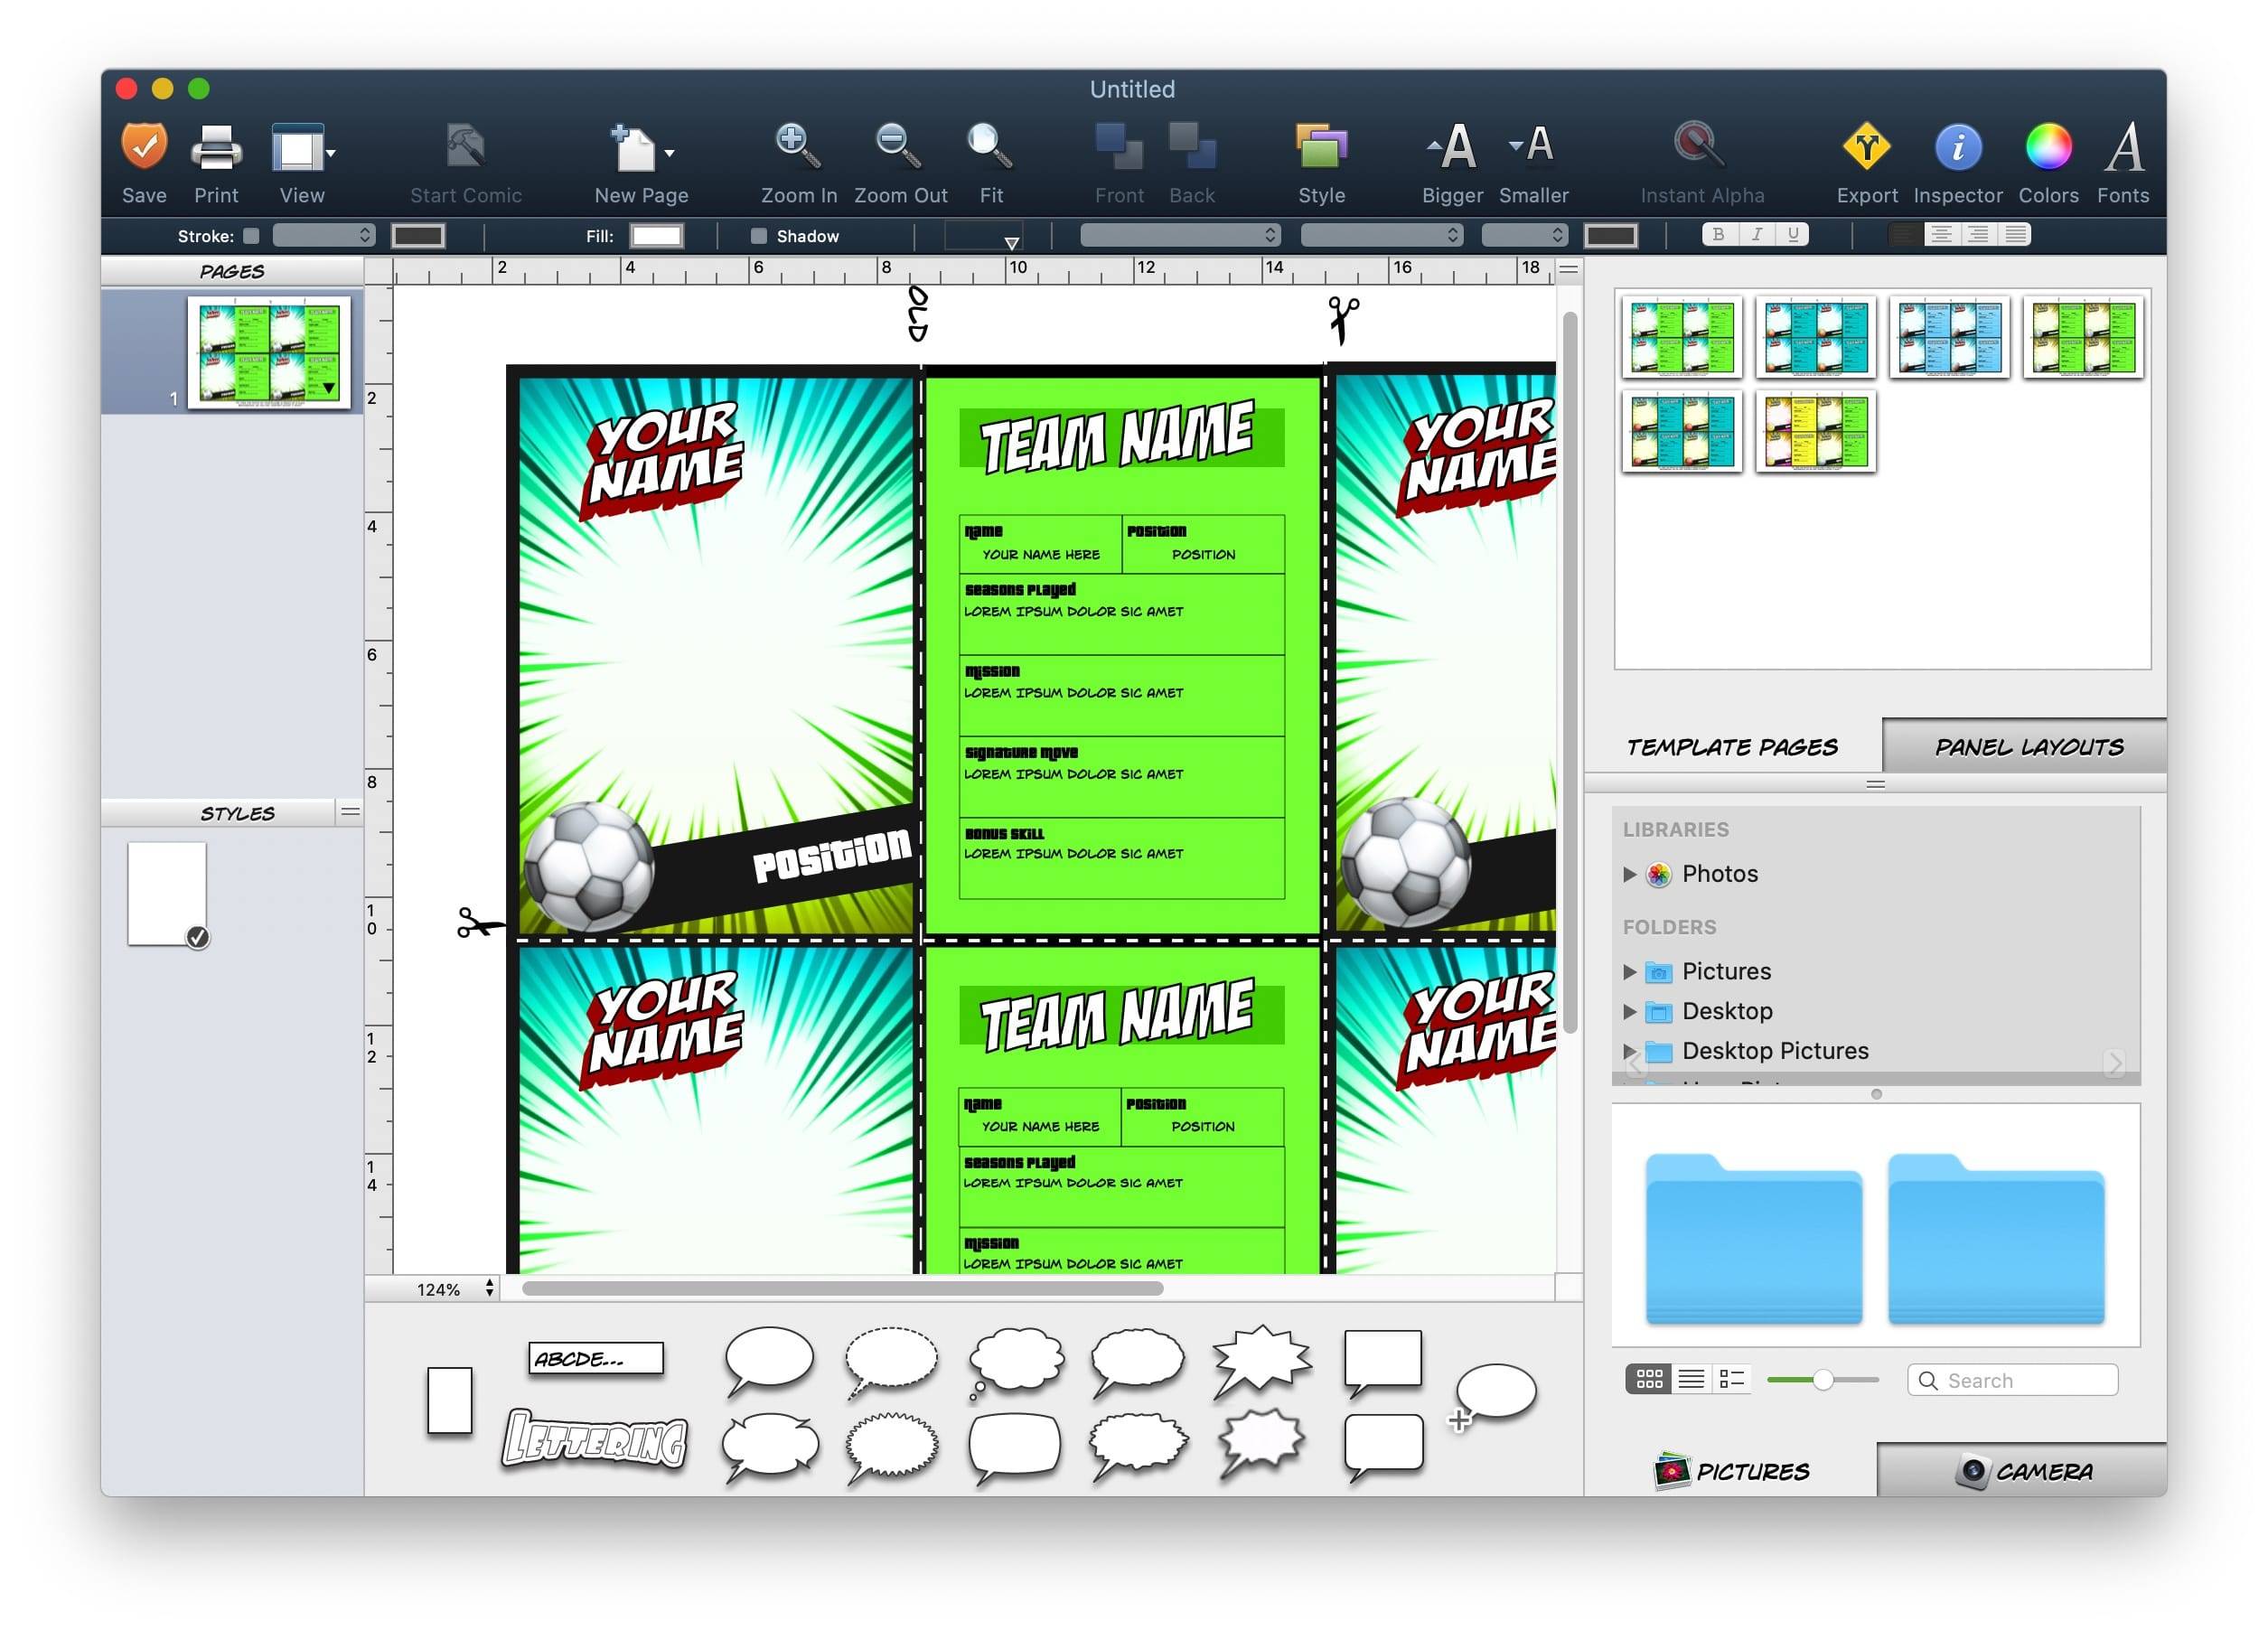Viewport: 2268px width, 1630px height.
Task: Click the Print icon
Action: click(x=216, y=147)
